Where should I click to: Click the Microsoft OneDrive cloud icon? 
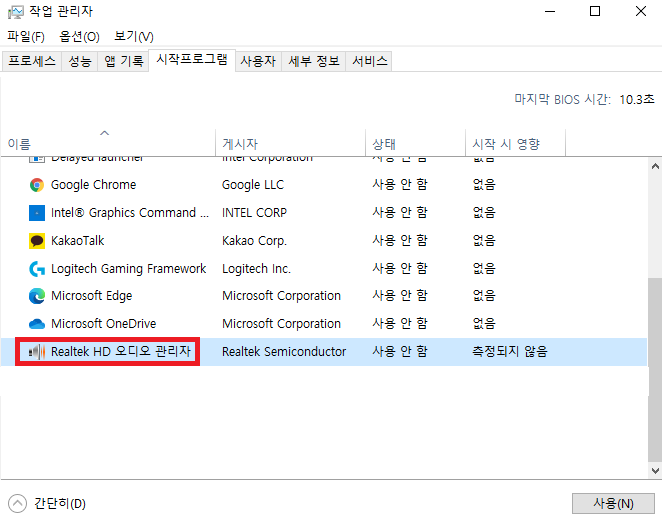(x=37, y=324)
